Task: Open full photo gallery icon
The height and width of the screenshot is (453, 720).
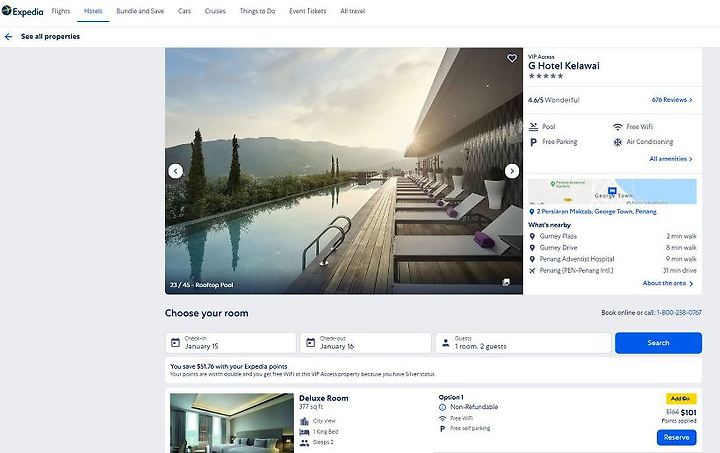Action: [x=506, y=282]
